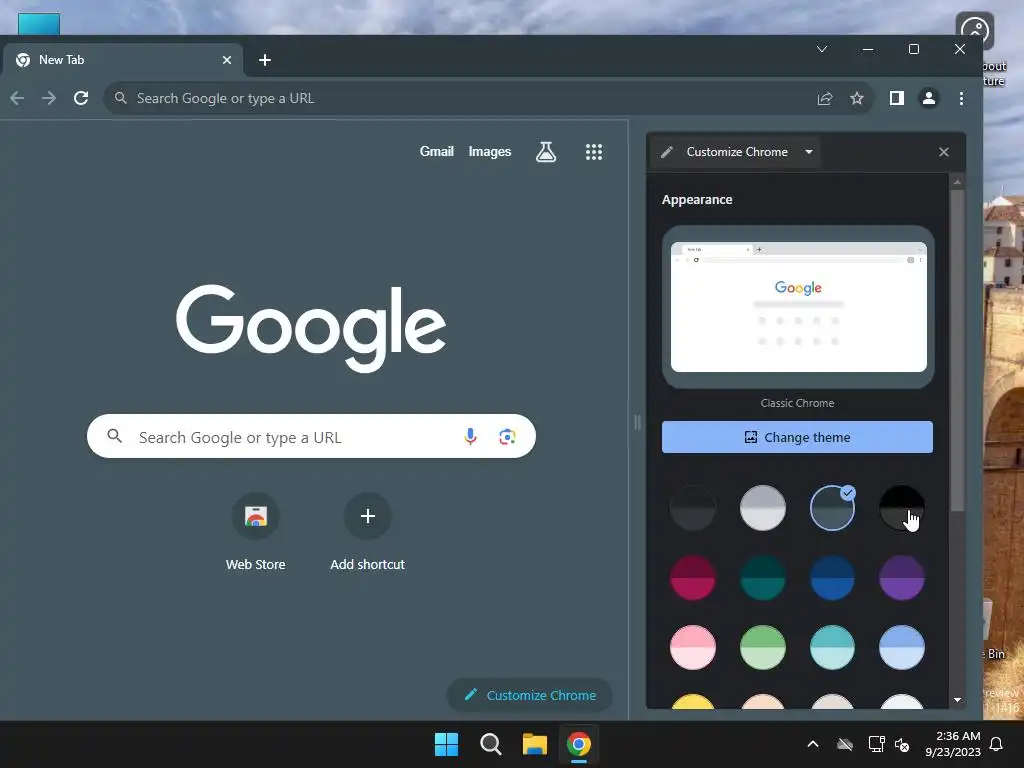The image size is (1024, 768).
Task: Click the network display tray icon
Action: click(x=876, y=744)
